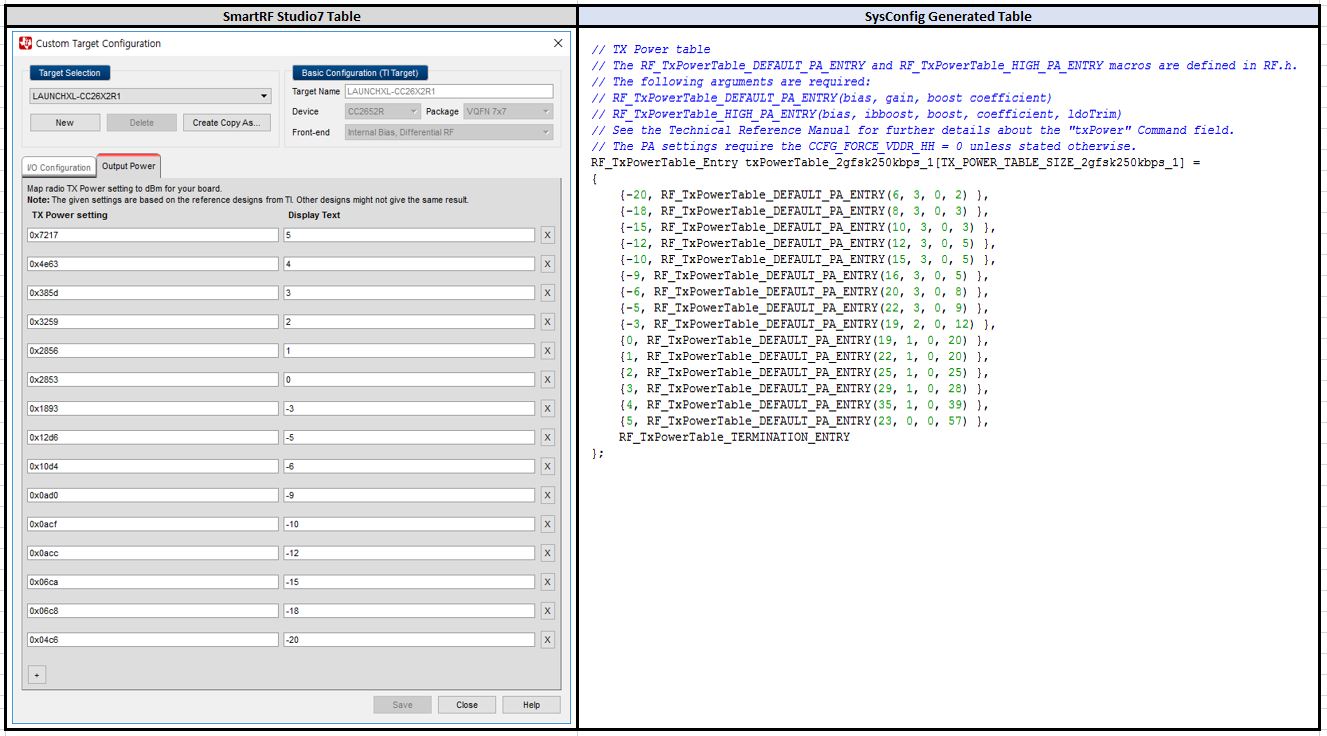This screenshot has width=1327, height=736.
Task: Select the Output Power tab
Action: coord(127,166)
